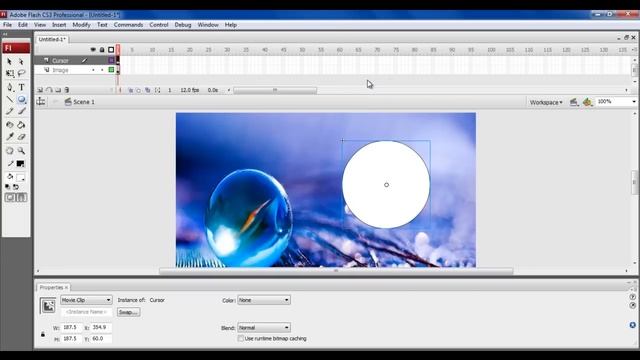This screenshot has width=640, height=360.
Task: Select the Image layer
Action: [x=60, y=70]
